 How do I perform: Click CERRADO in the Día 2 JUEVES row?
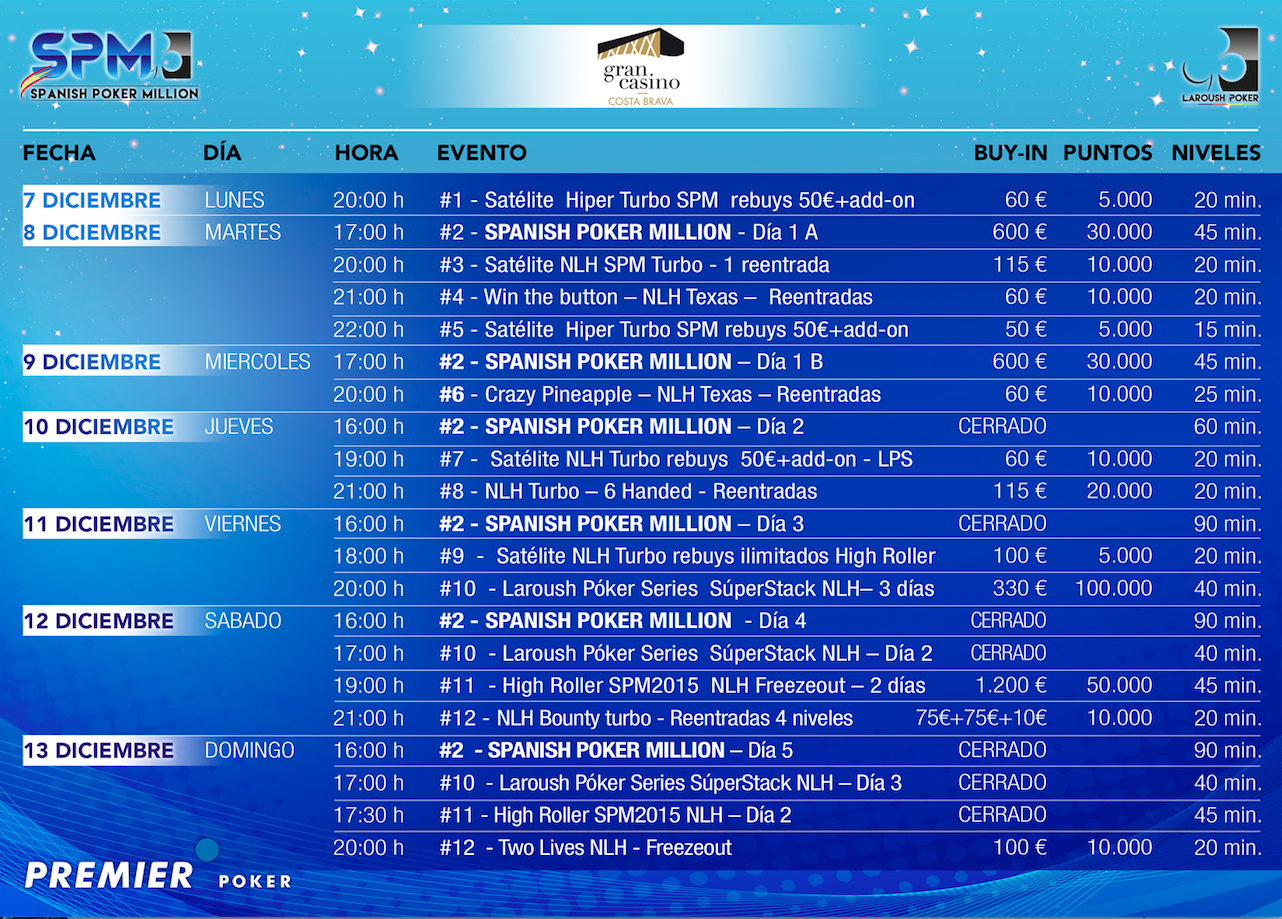pyautogui.click(x=1003, y=427)
